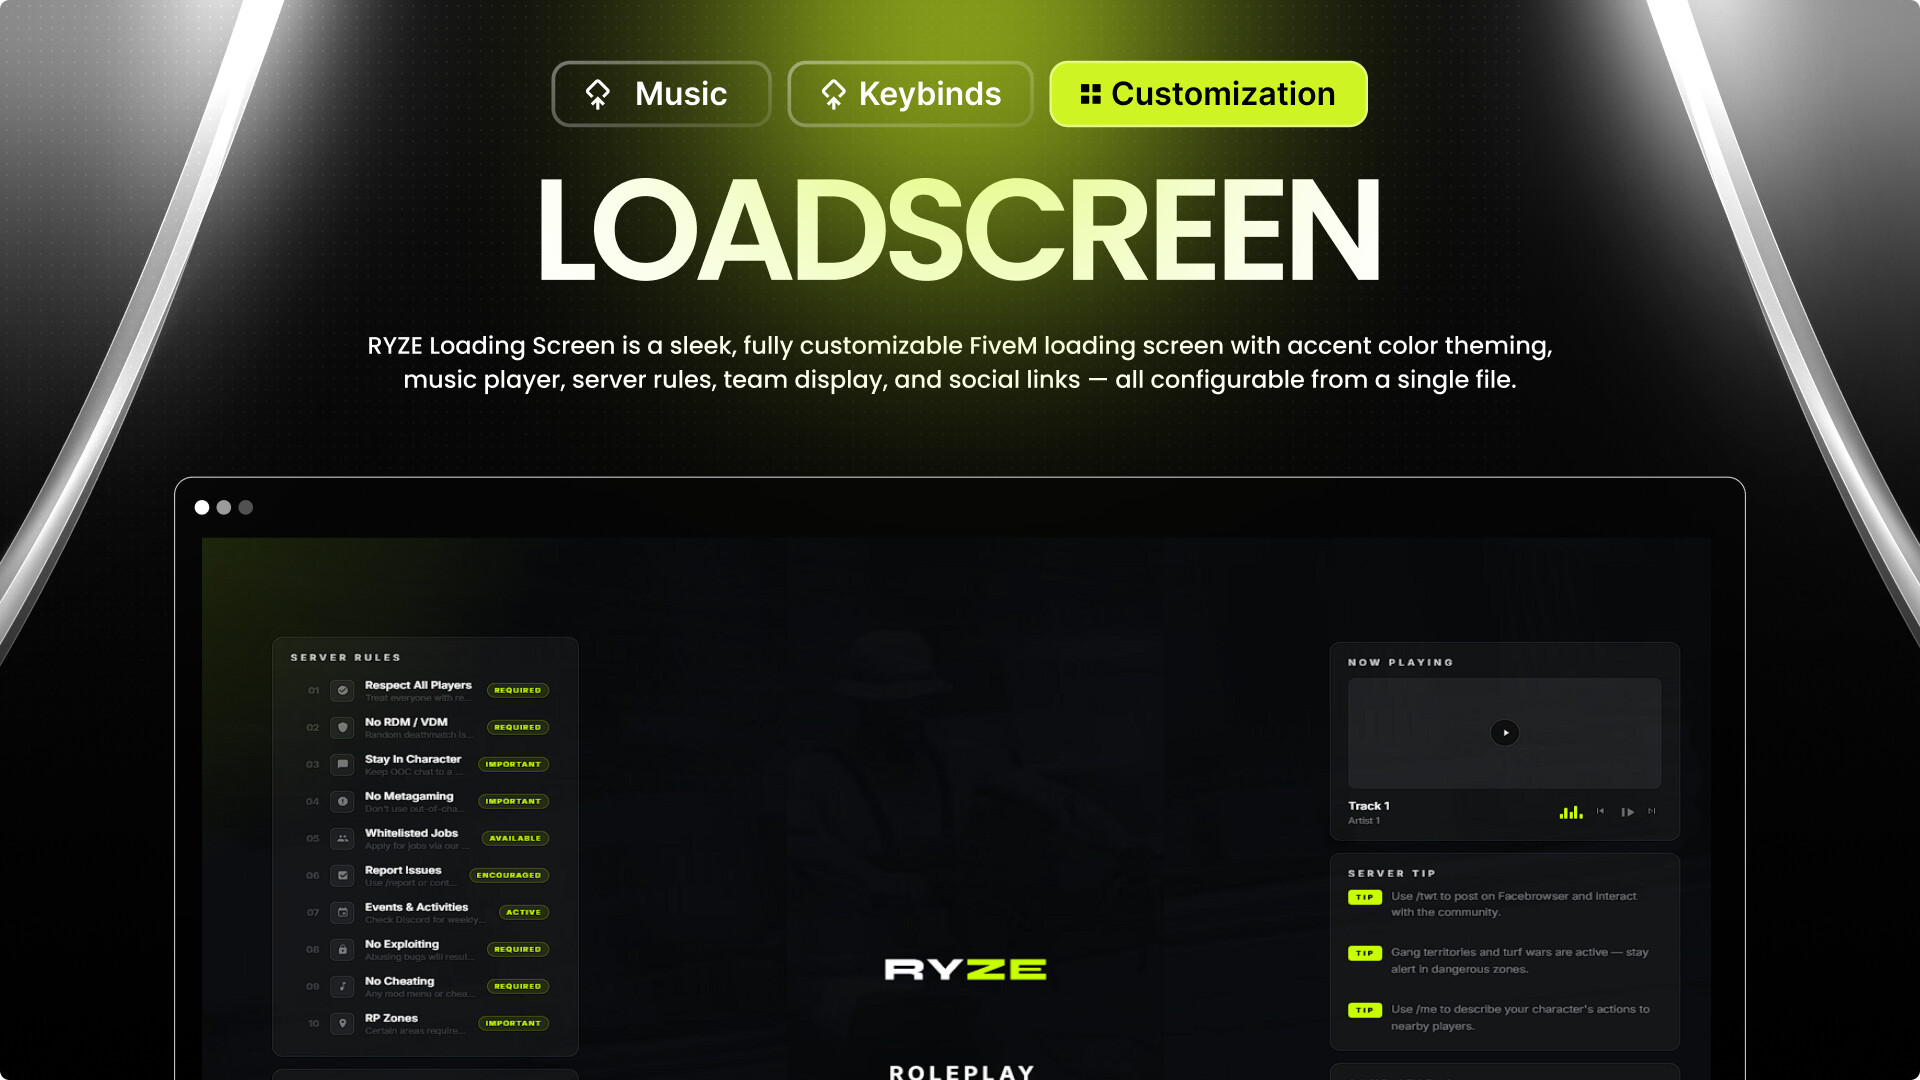This screenshot has height=1080, width=1920.
Task: Skip to the next track
Action: [x=1652, y=811]
